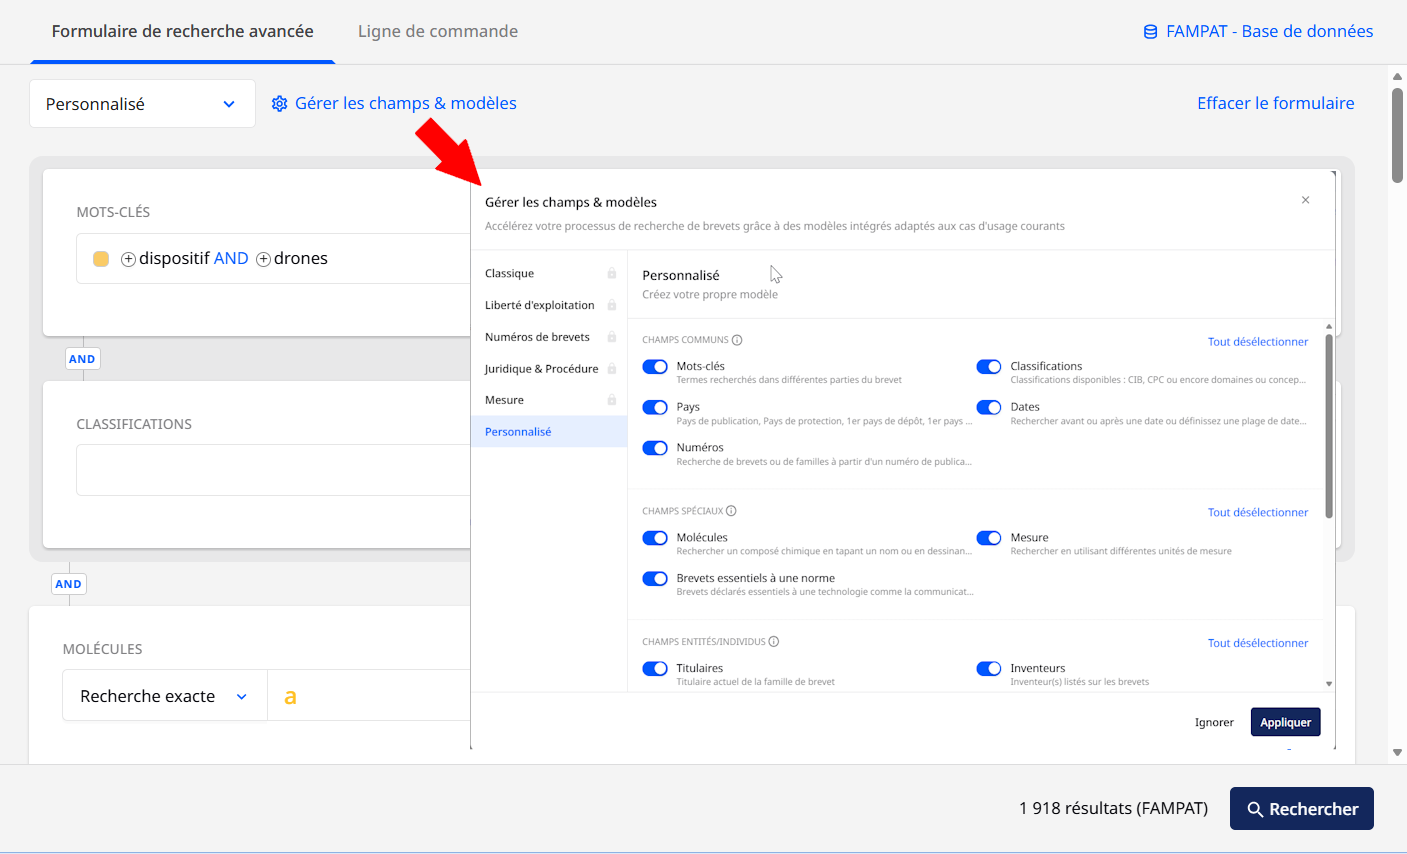1407x854 pixels.
Task: Click the info icon next to CHAMPS COMMUNS
Action: [737, 340]
